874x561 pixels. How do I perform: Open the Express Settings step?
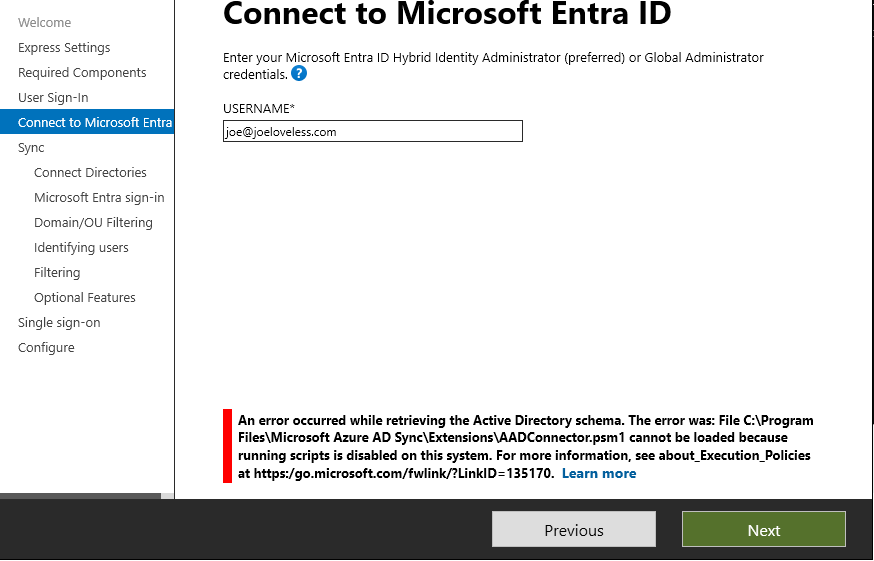[64, 47]
